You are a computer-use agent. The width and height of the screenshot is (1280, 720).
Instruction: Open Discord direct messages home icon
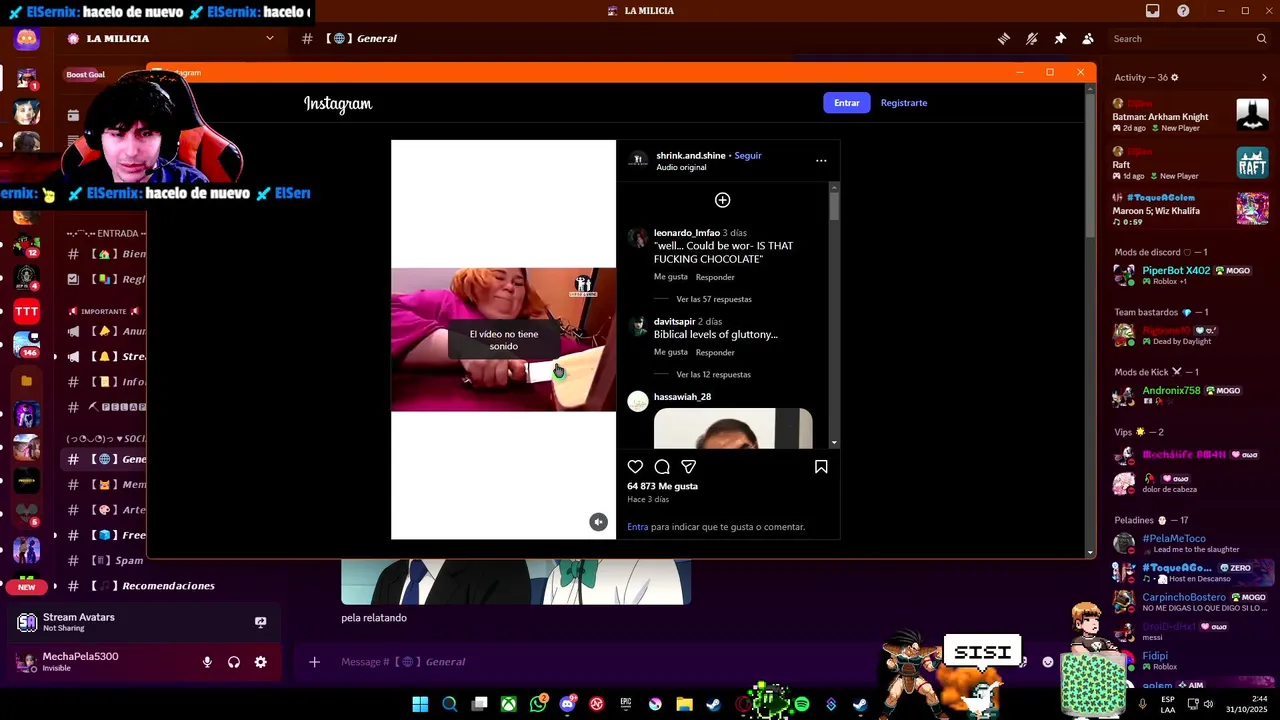pyautogui.click(x=27, y=39)
